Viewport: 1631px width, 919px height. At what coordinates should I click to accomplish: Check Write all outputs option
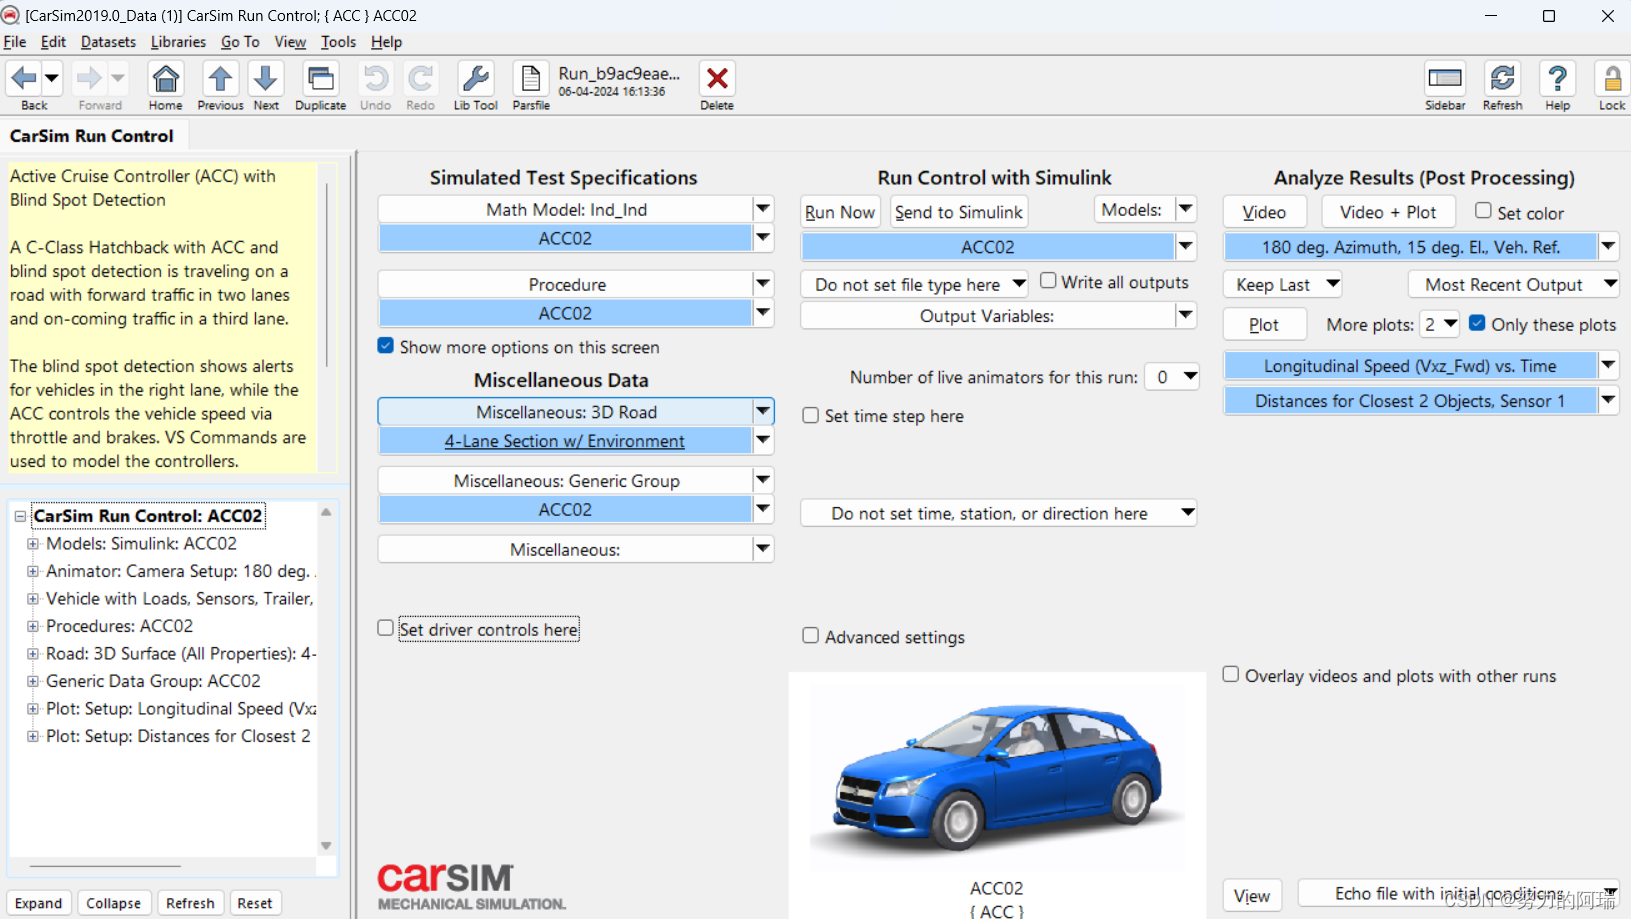pyautogui.click(x=1048, y=281)
